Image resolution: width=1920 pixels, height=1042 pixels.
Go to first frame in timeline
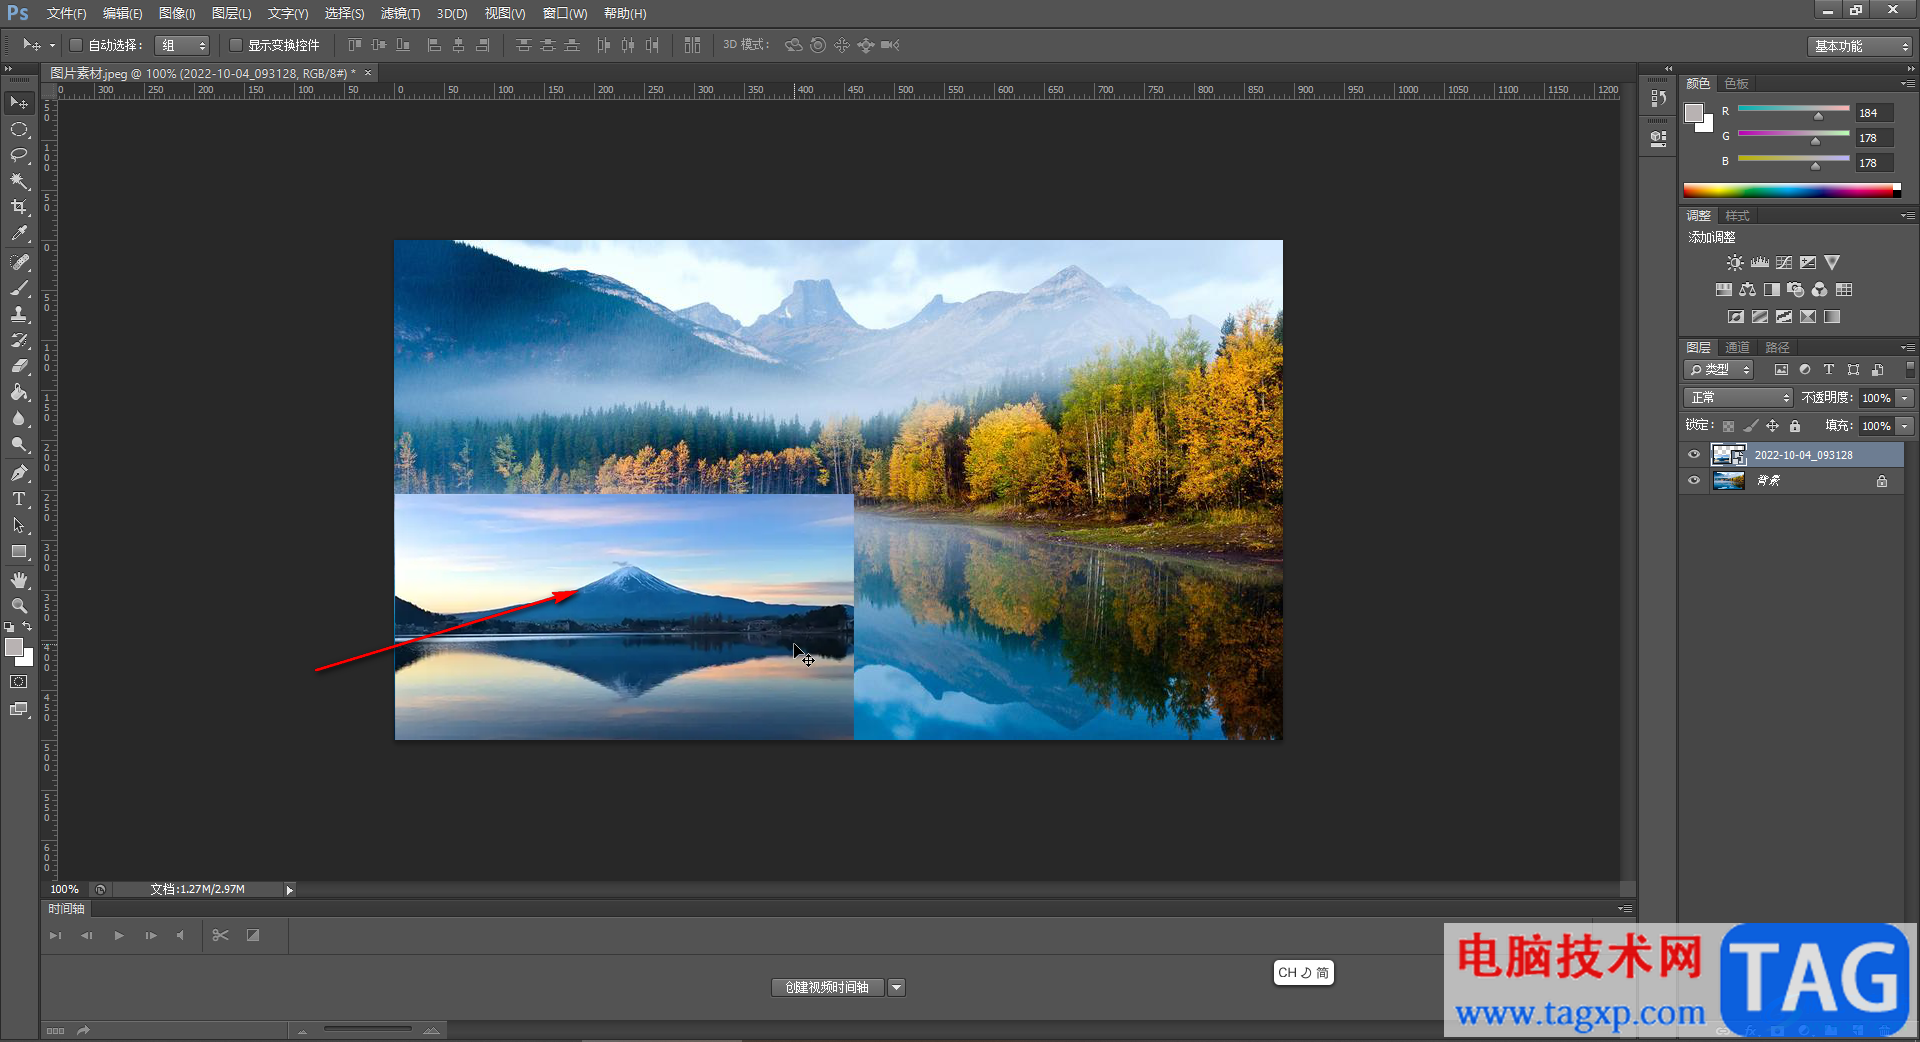pos(55,935)
